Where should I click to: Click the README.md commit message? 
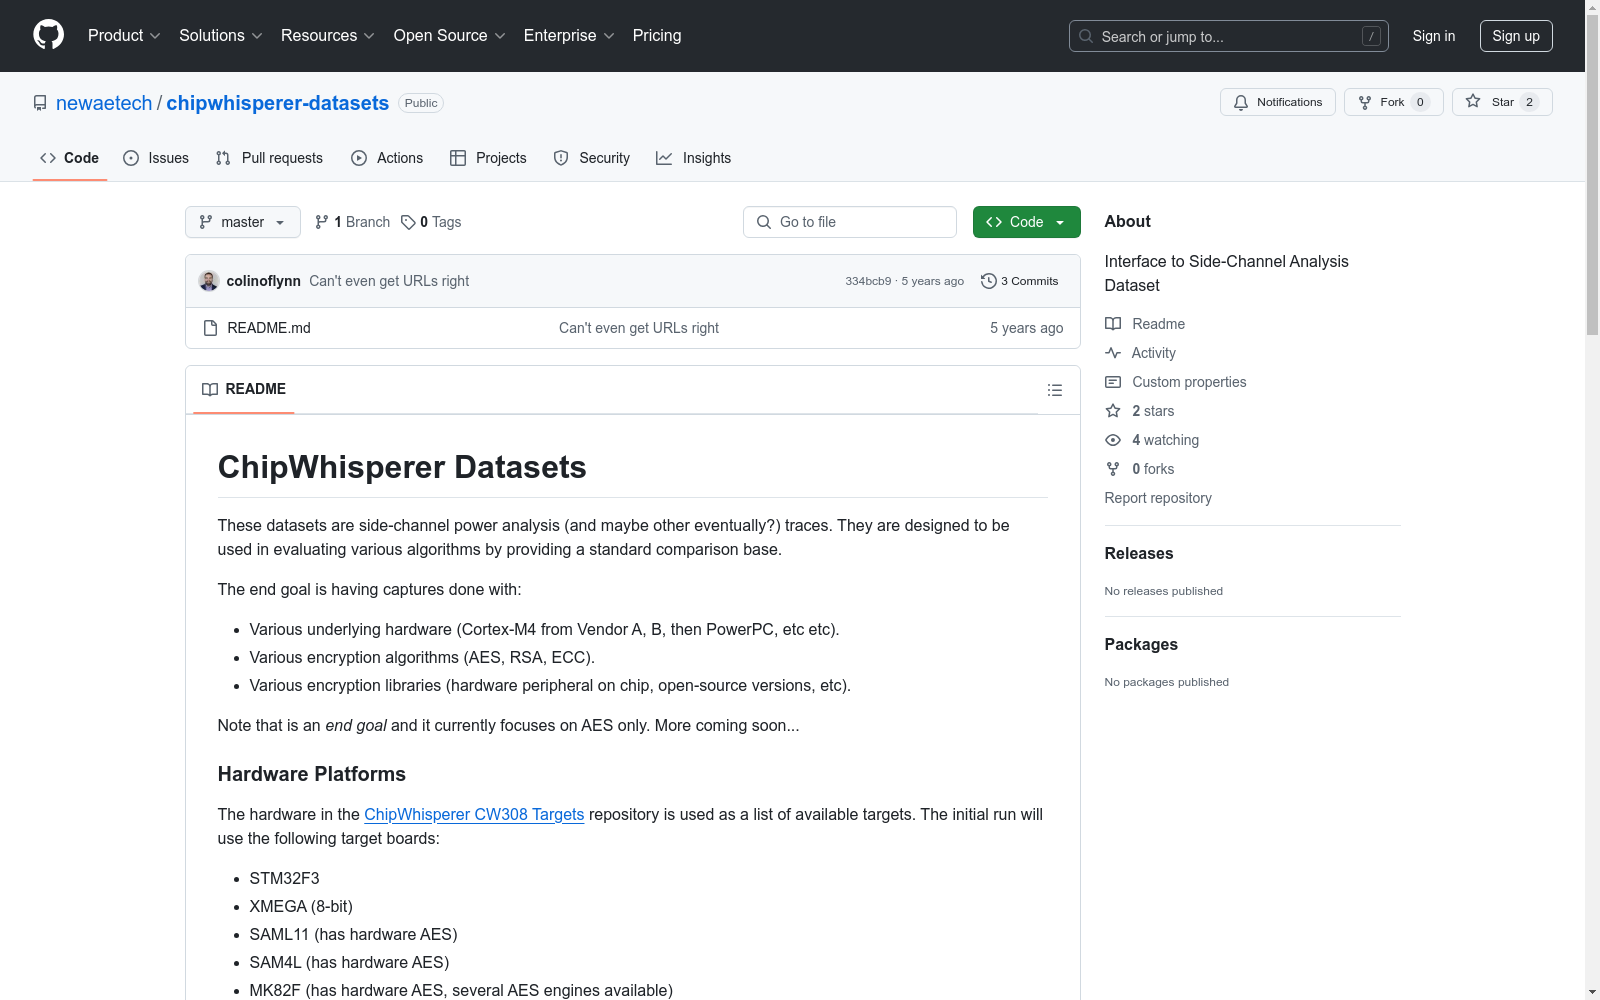tap(639, 328)
